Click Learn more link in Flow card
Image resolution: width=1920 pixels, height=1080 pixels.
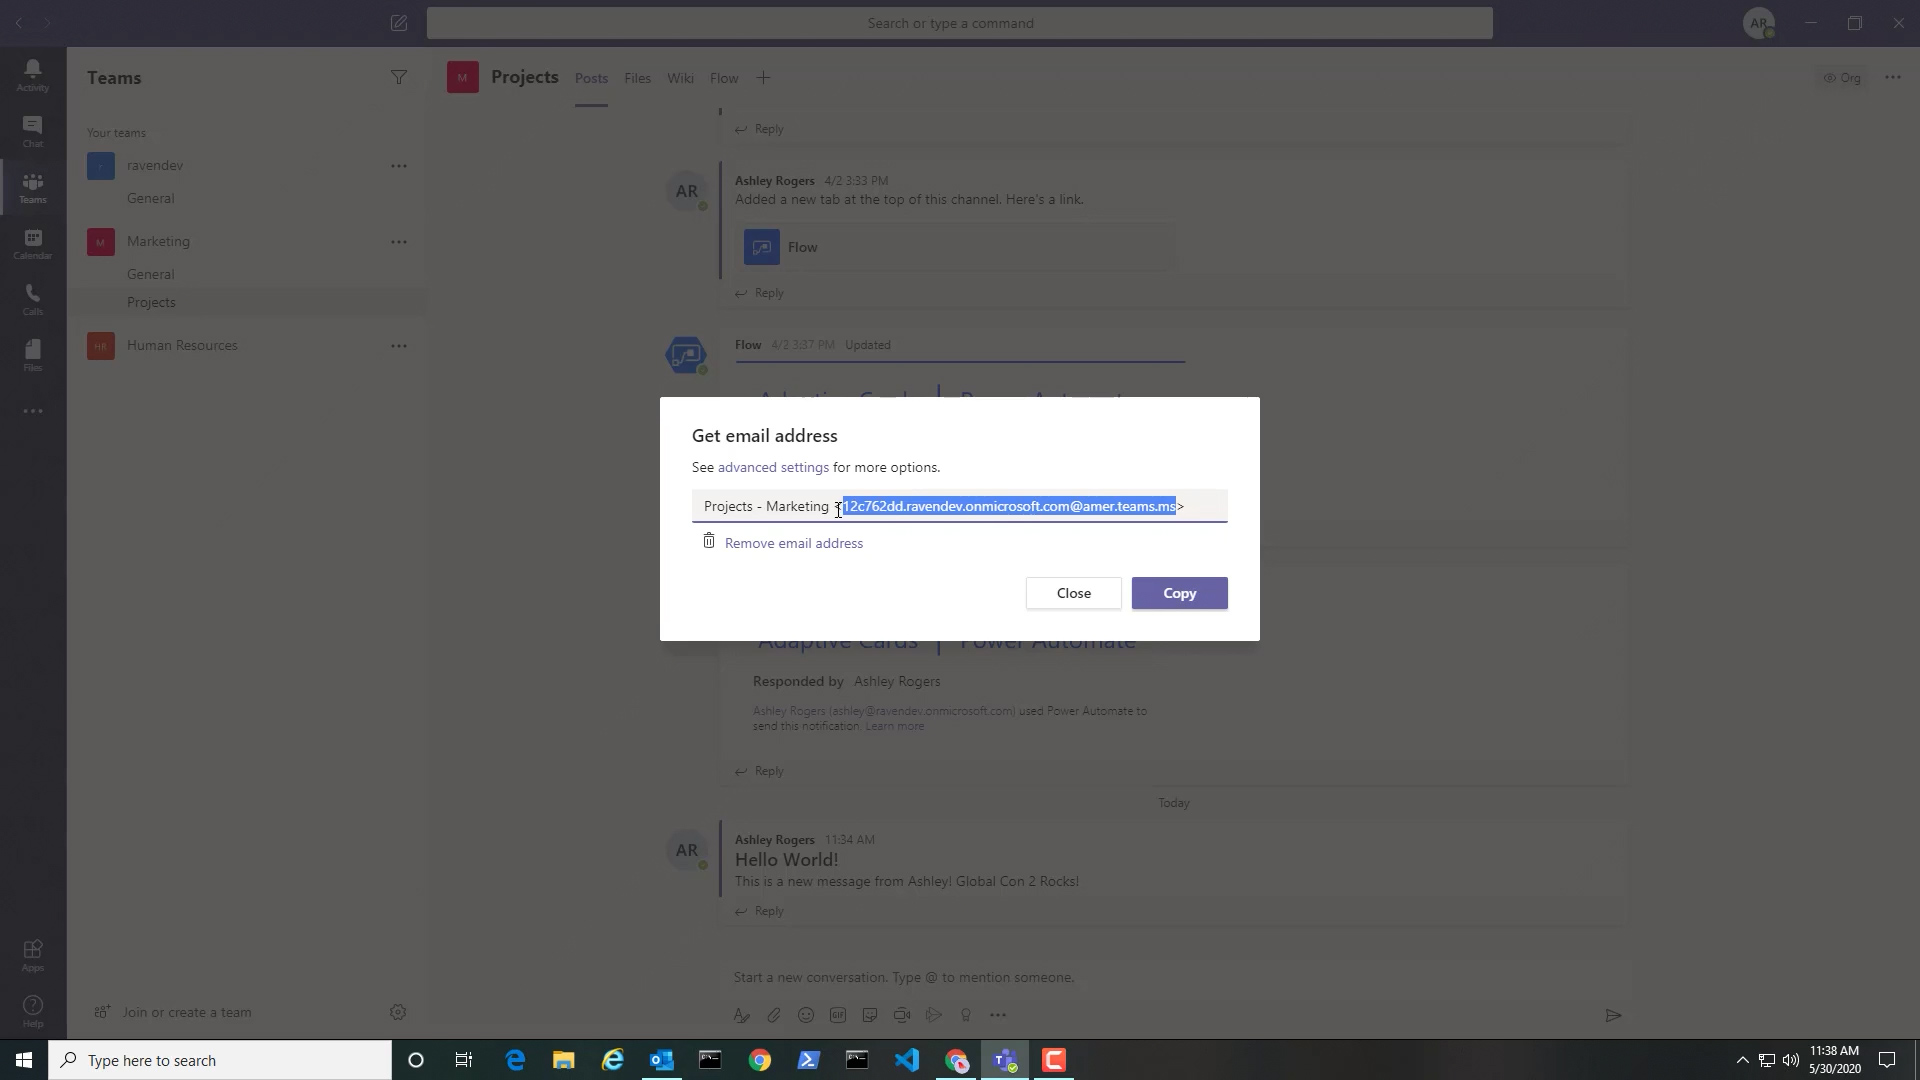tap(895, 726)
